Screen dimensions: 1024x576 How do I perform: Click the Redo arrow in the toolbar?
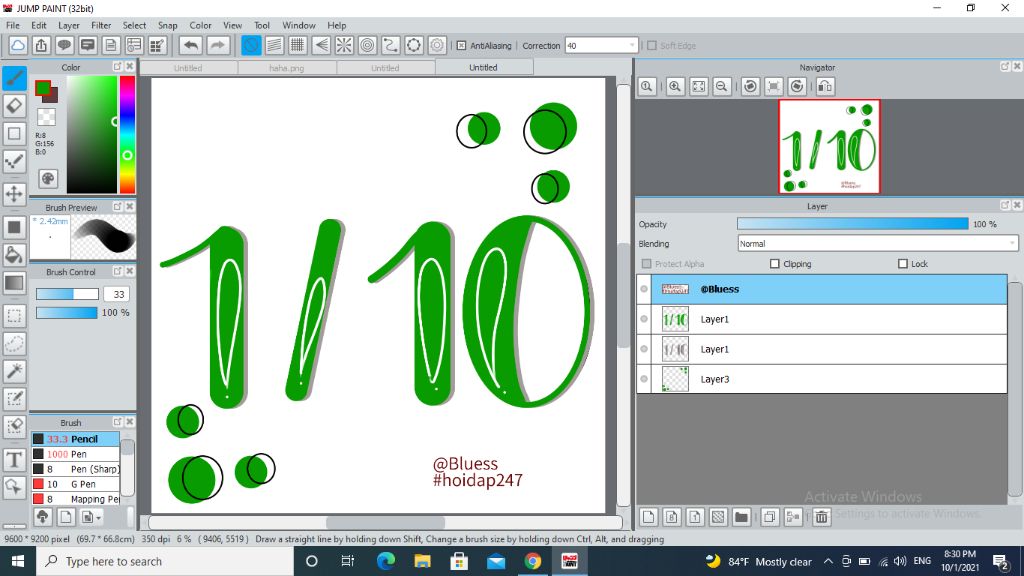pos(218,45)
